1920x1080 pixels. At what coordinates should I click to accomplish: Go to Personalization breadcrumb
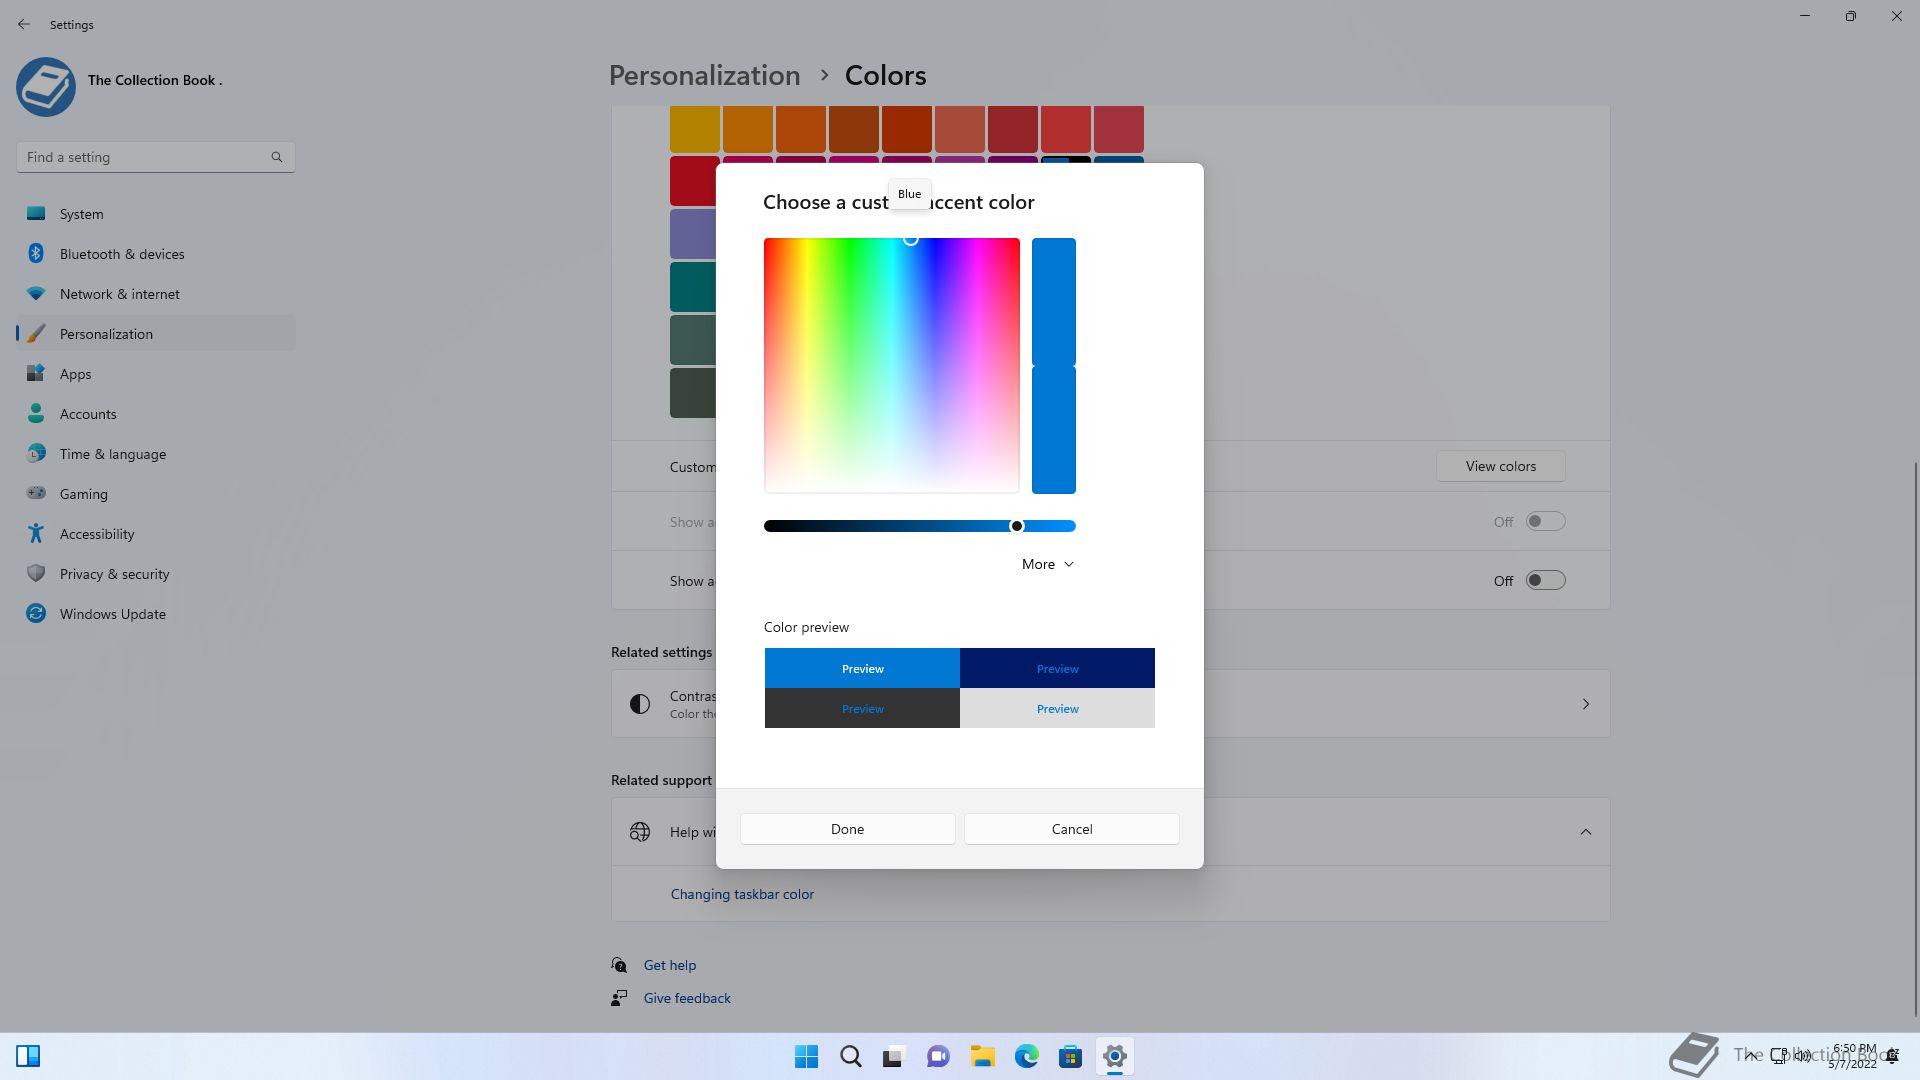pyautogui.click(x=704, y=76)
